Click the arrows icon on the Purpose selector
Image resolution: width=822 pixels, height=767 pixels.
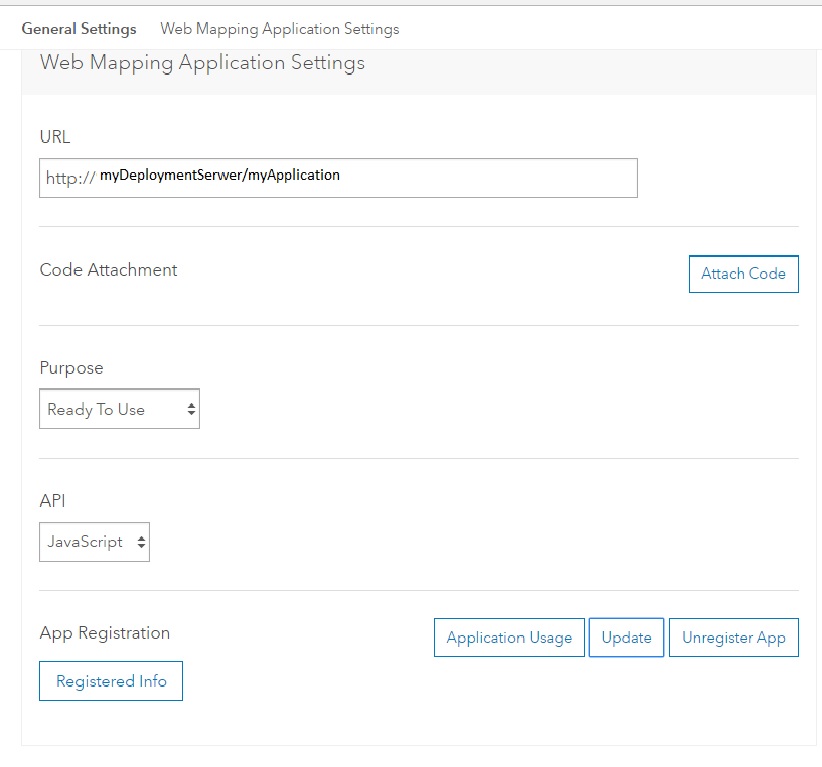pos(190,409)
